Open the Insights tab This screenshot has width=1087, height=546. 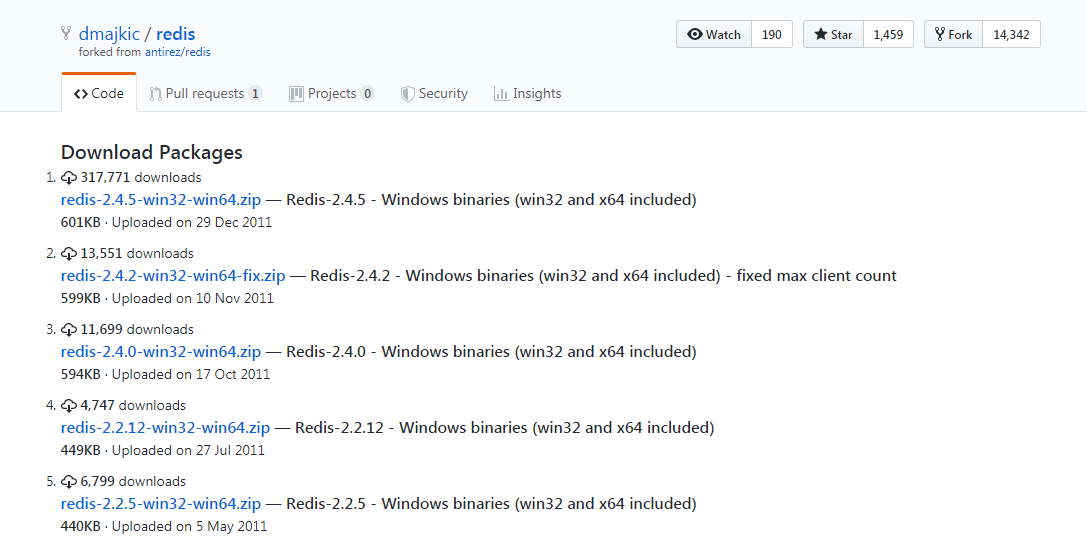pos(528,94)
